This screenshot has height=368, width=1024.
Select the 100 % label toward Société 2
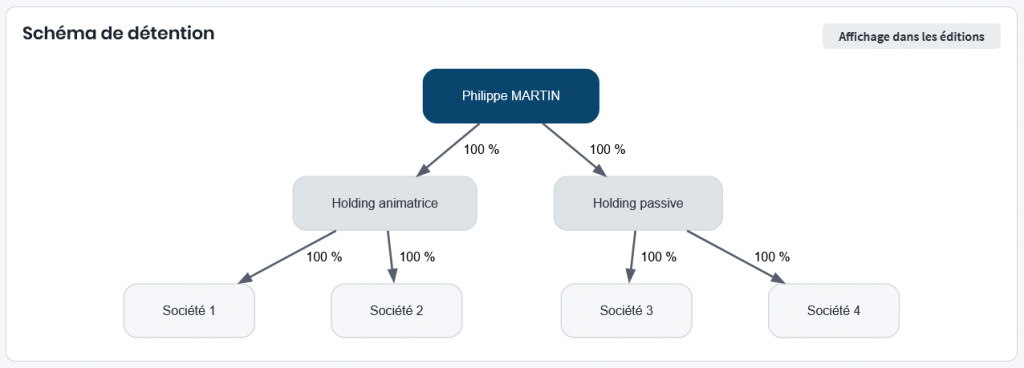tap(417, 256)
